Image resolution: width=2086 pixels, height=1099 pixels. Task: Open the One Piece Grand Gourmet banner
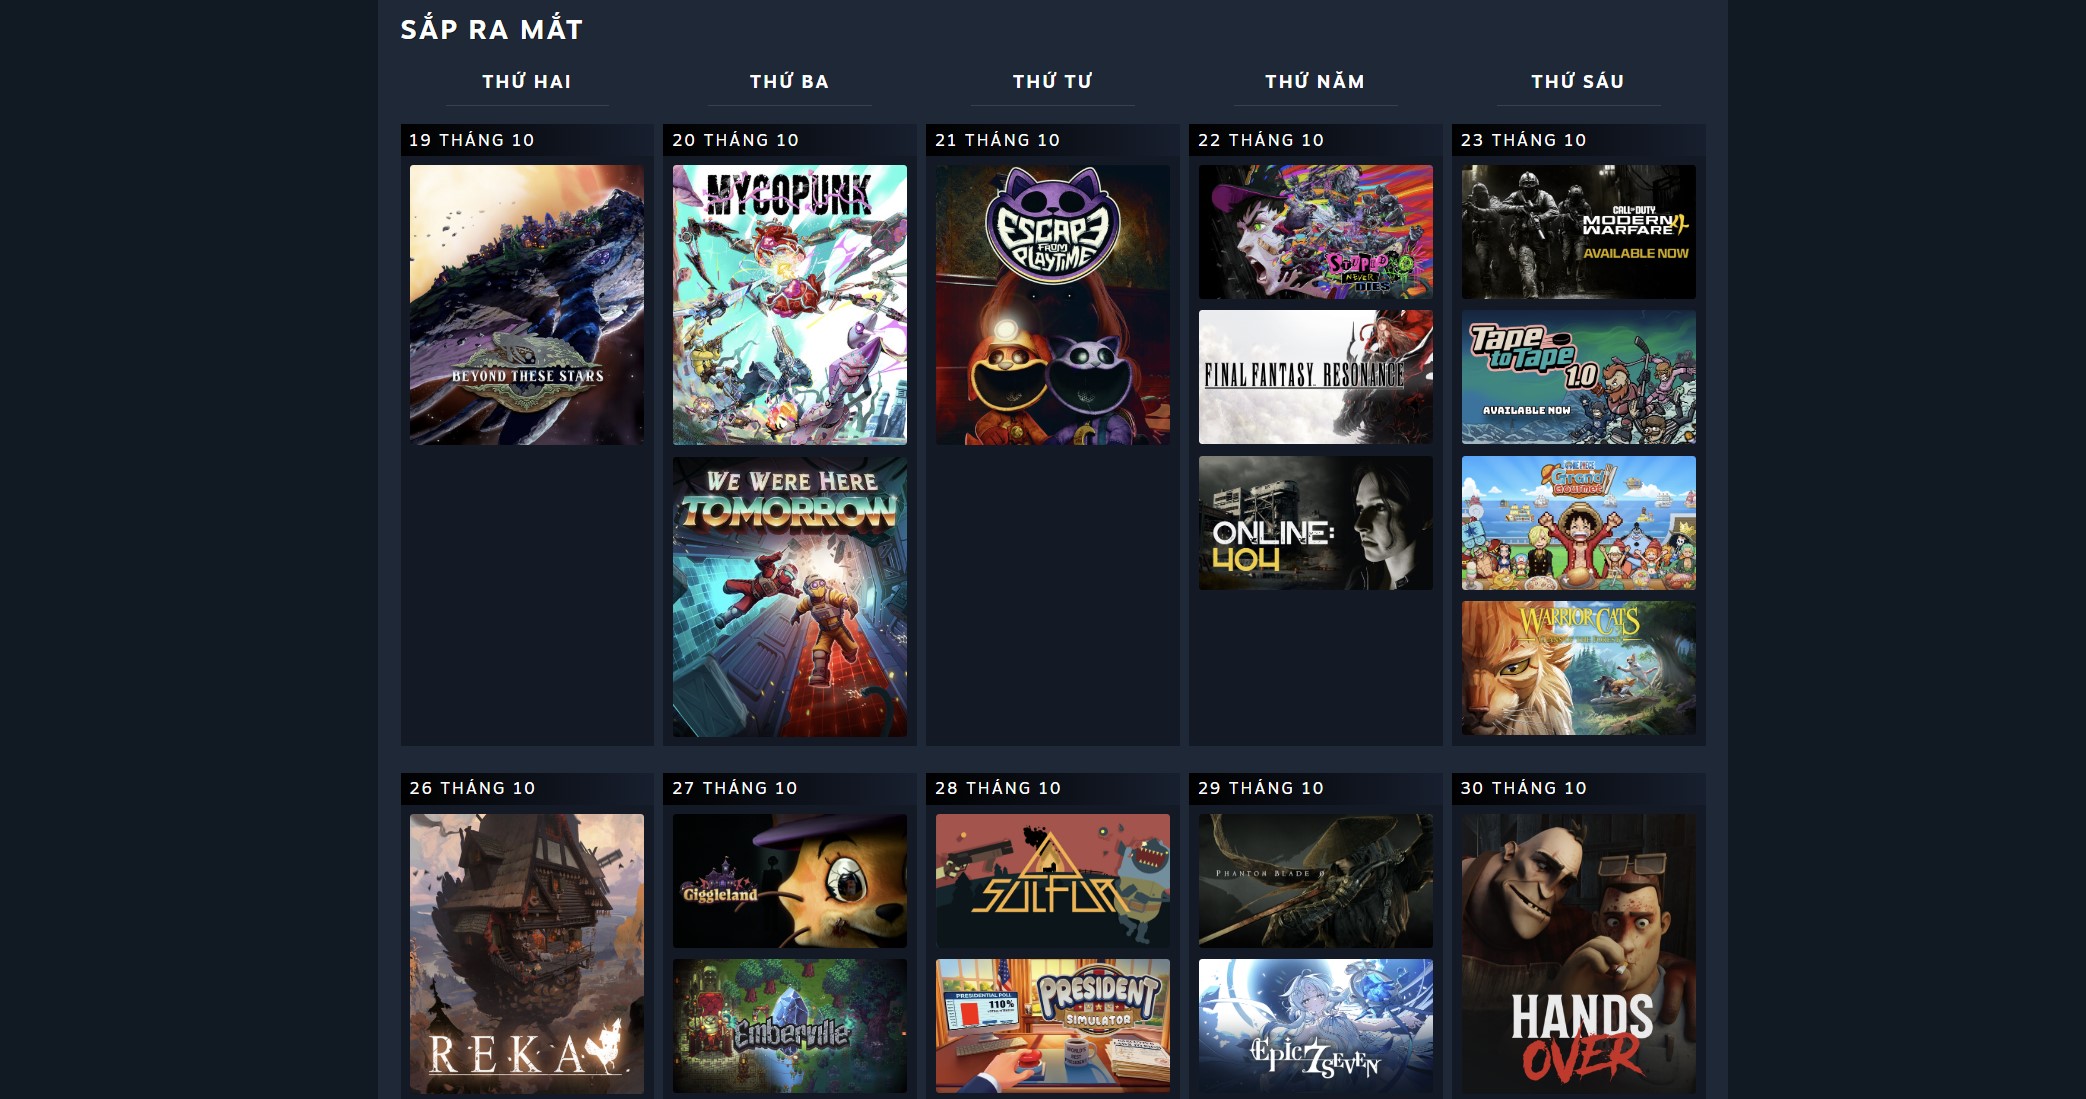point(1579,523)
